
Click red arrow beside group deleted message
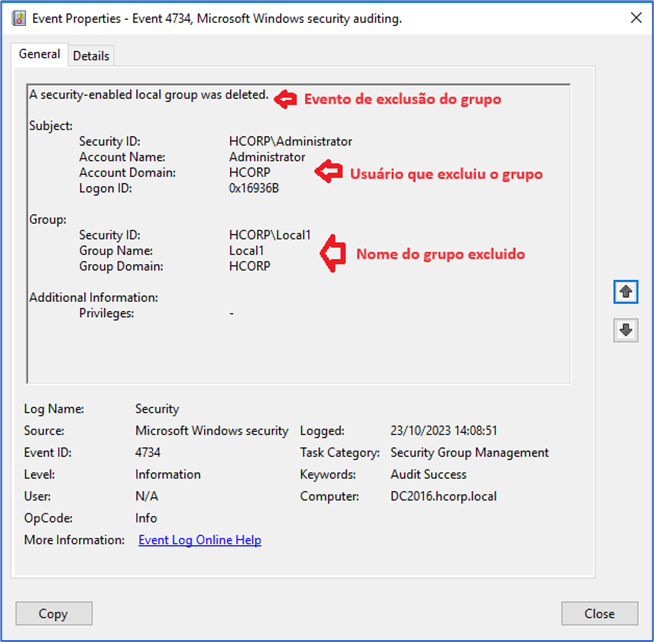[287, 98]
